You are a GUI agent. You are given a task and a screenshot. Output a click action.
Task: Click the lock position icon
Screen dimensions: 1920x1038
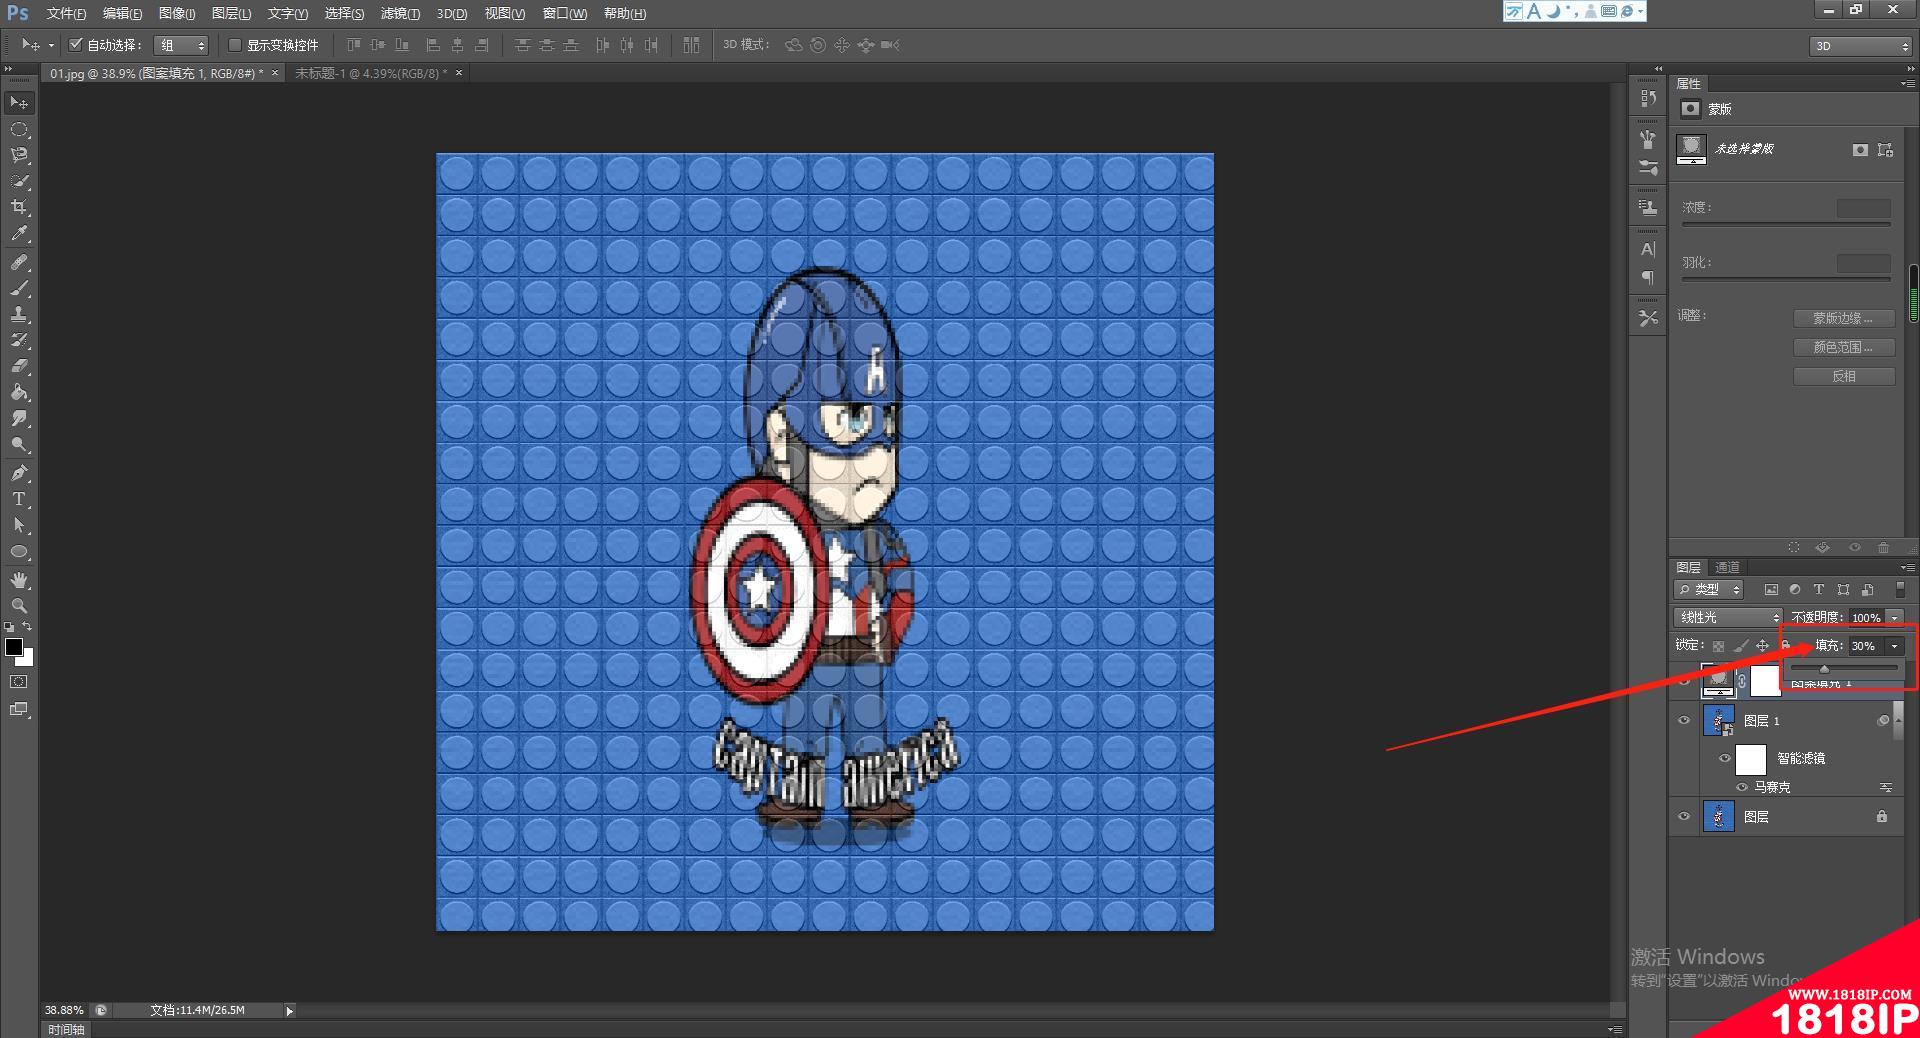[1762, 646]
